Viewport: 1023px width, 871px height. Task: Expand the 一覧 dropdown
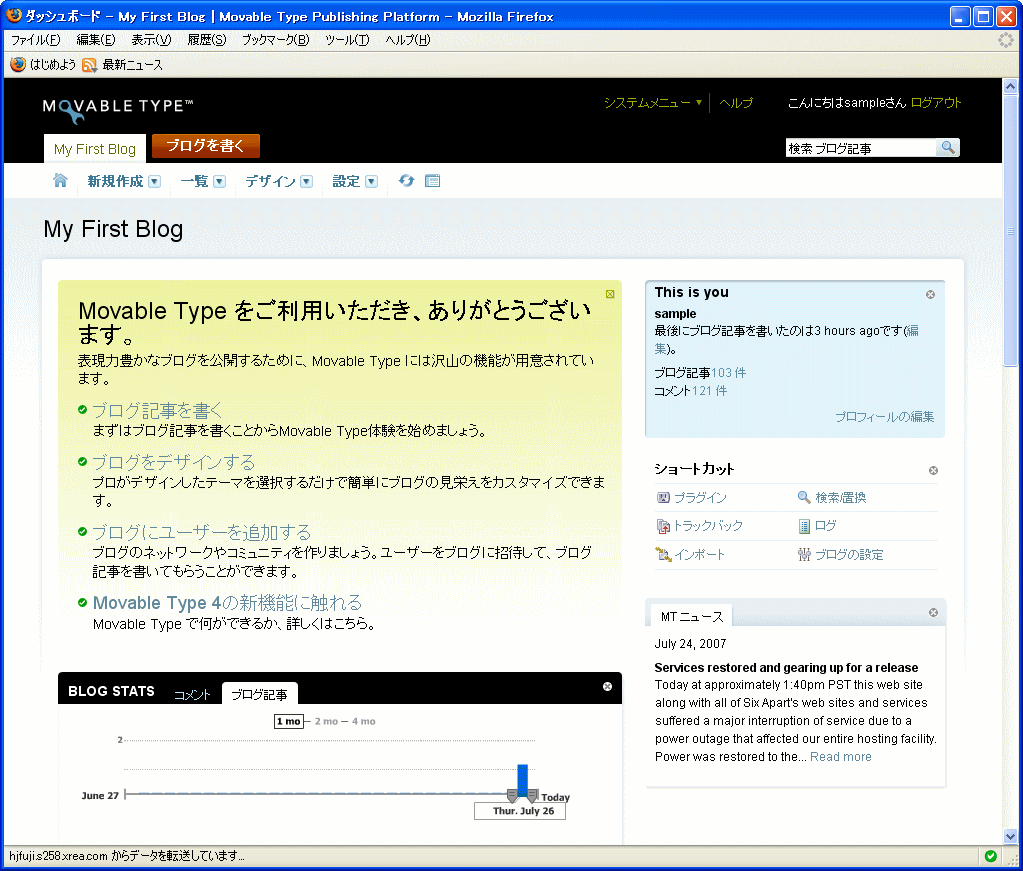(220, 181)
